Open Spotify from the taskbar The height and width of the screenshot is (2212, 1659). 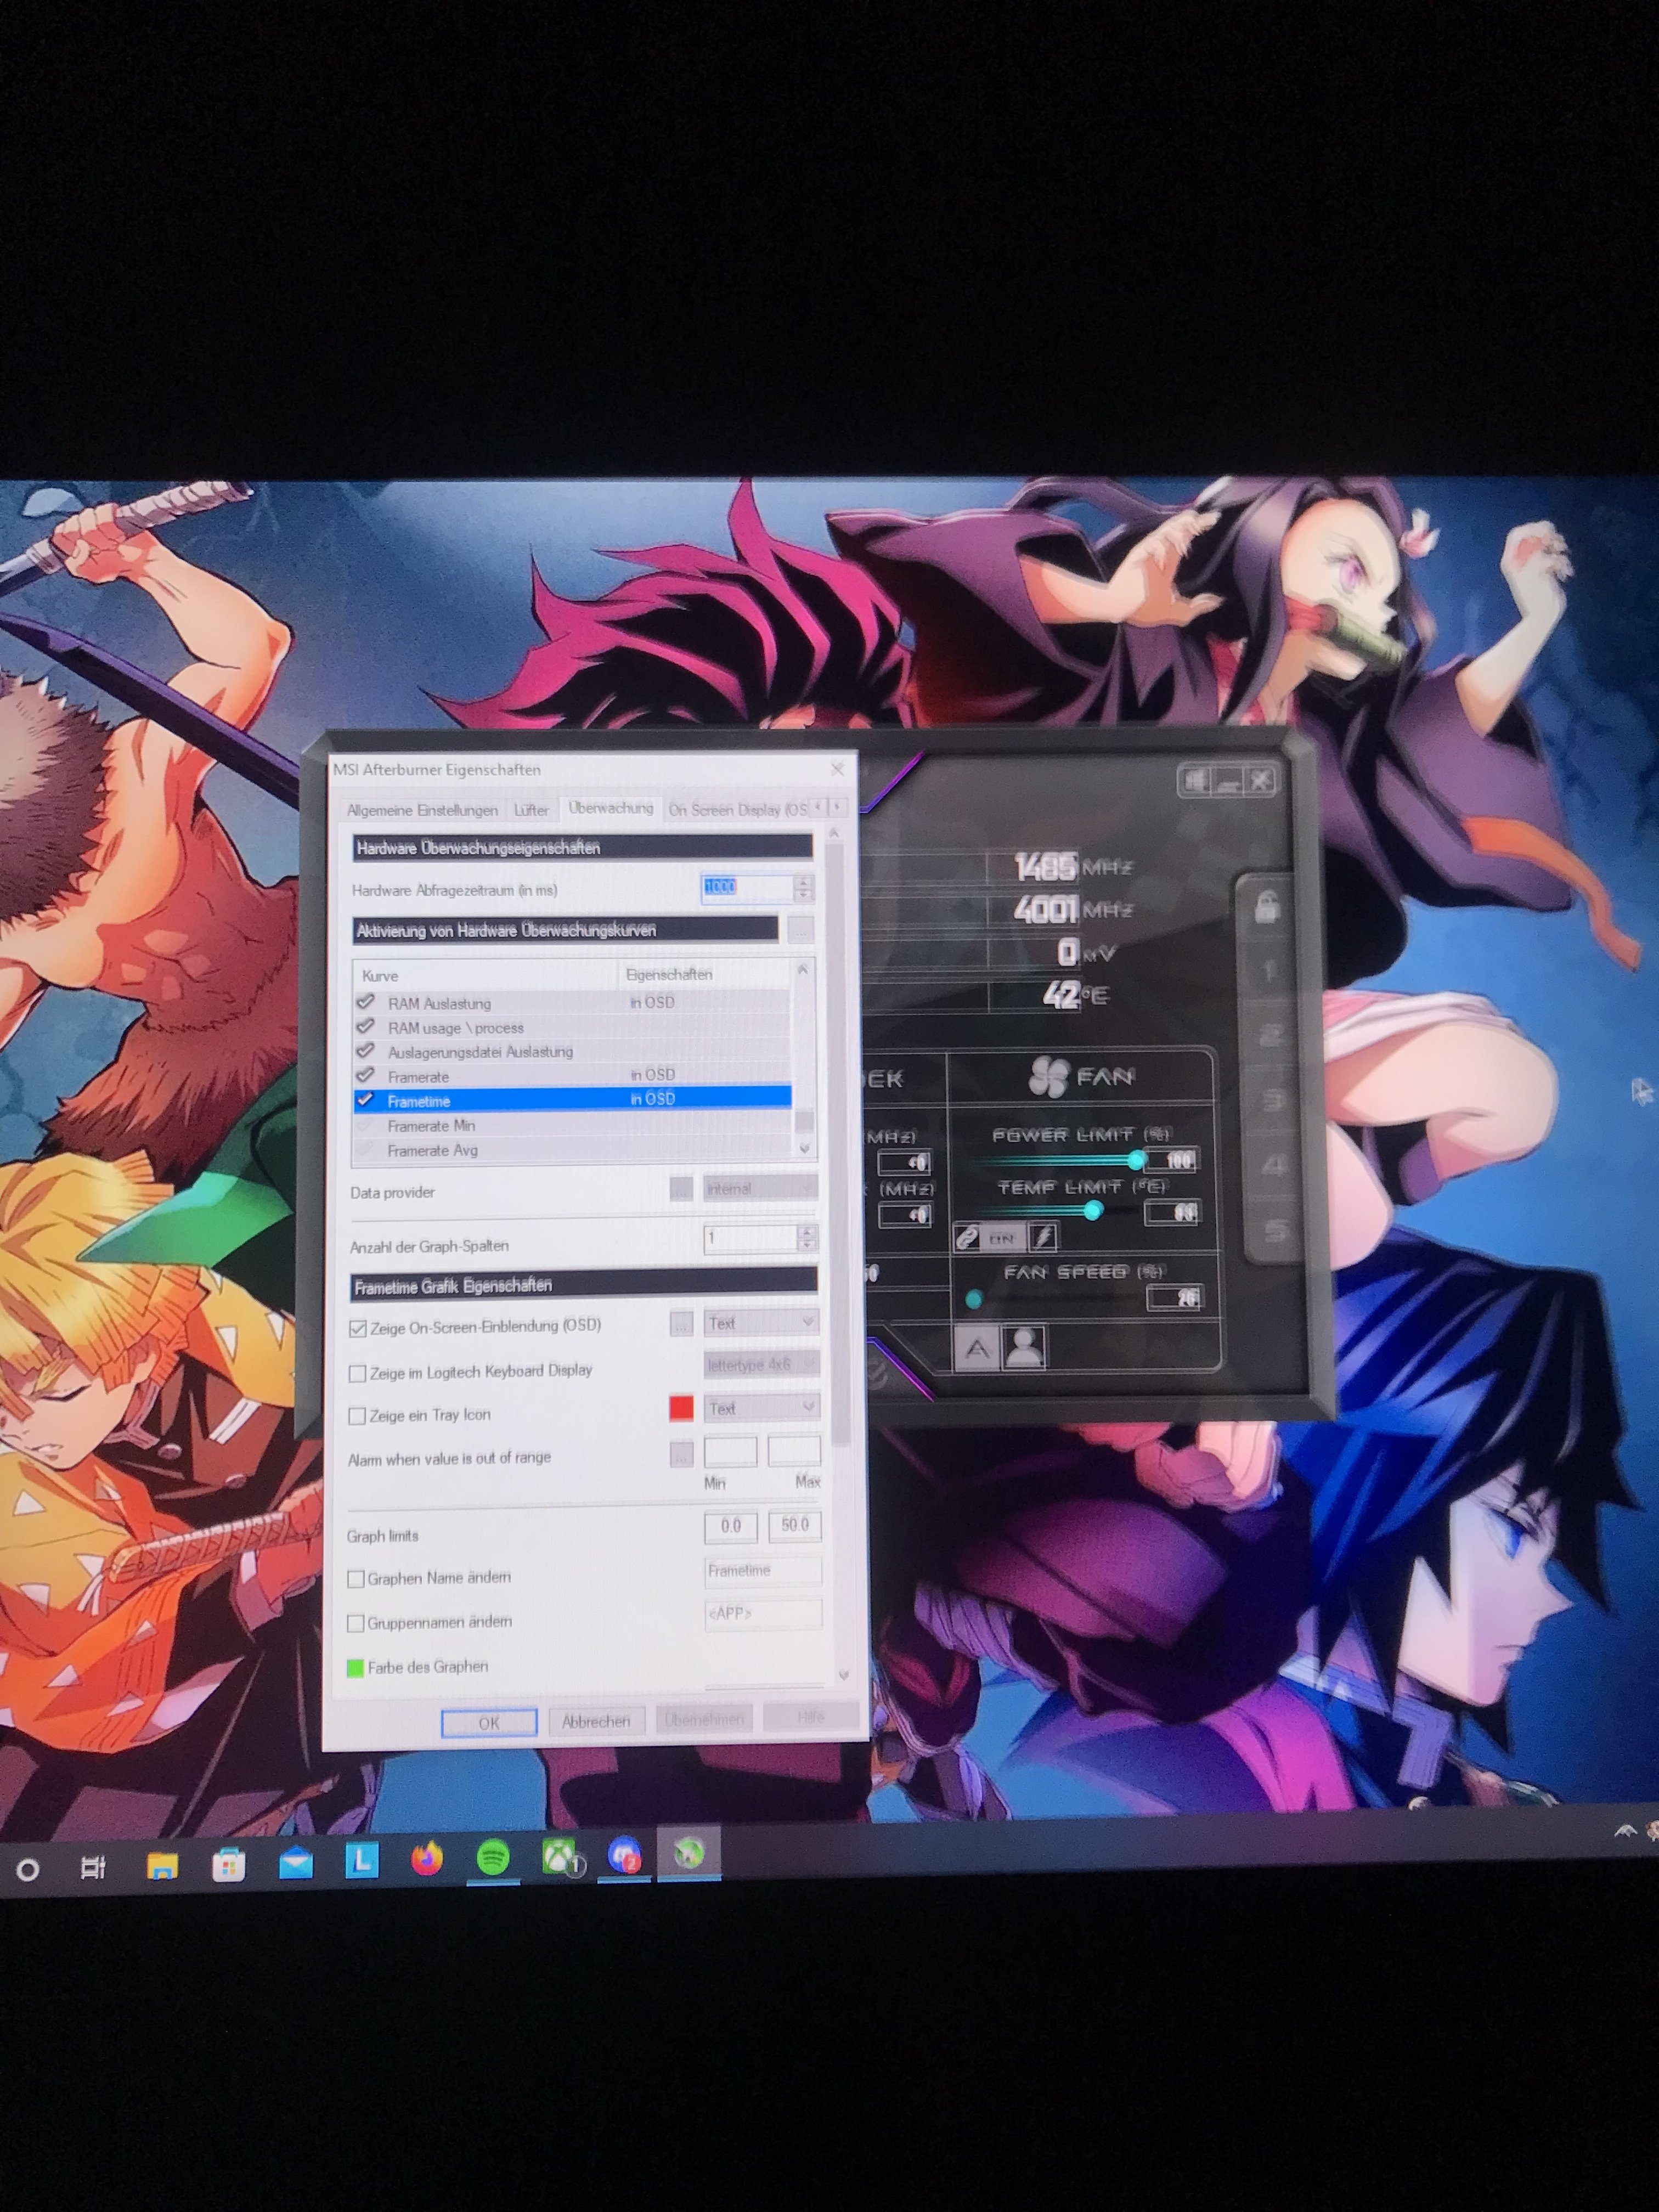click(493, 1858)
